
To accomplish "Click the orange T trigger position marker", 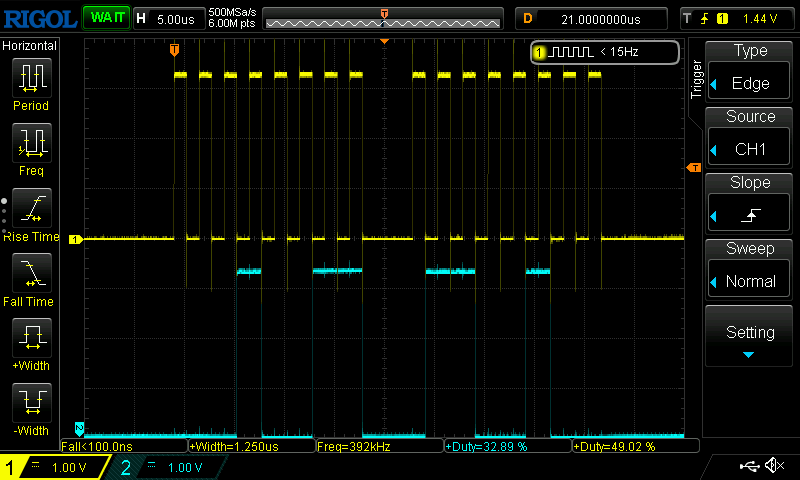I will [174, 50].
